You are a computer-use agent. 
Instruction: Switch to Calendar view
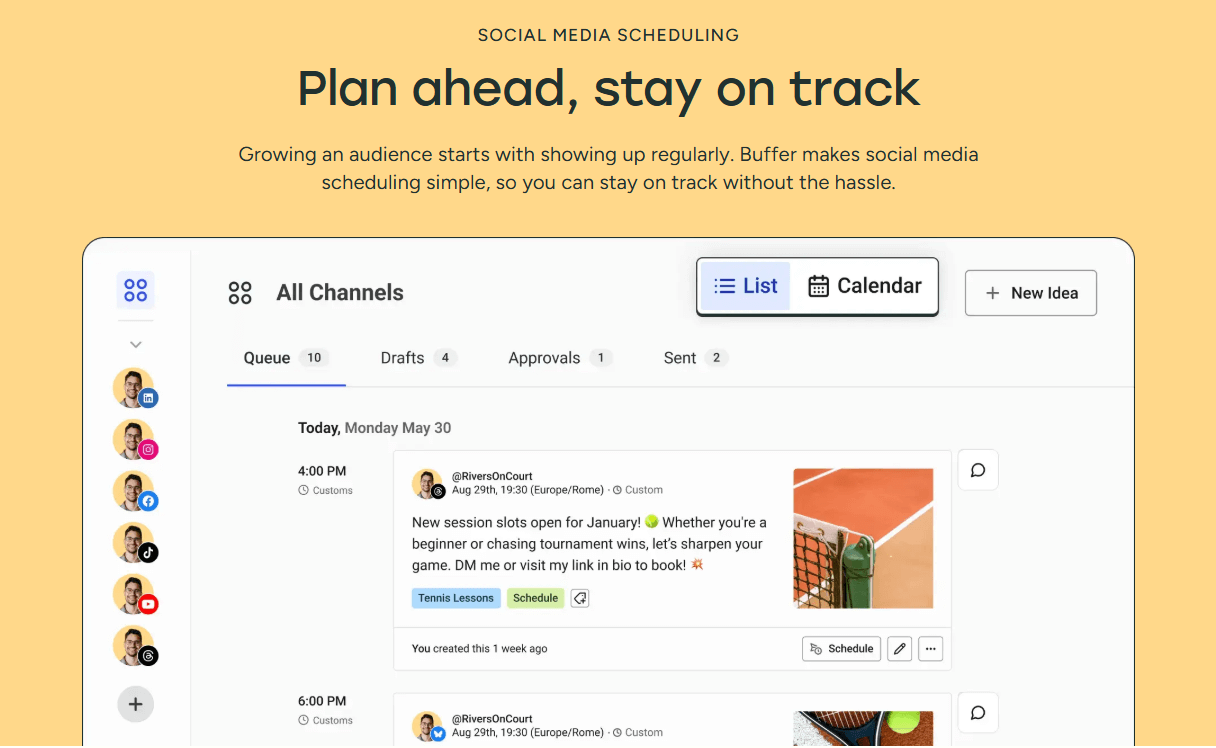(865, 286)
